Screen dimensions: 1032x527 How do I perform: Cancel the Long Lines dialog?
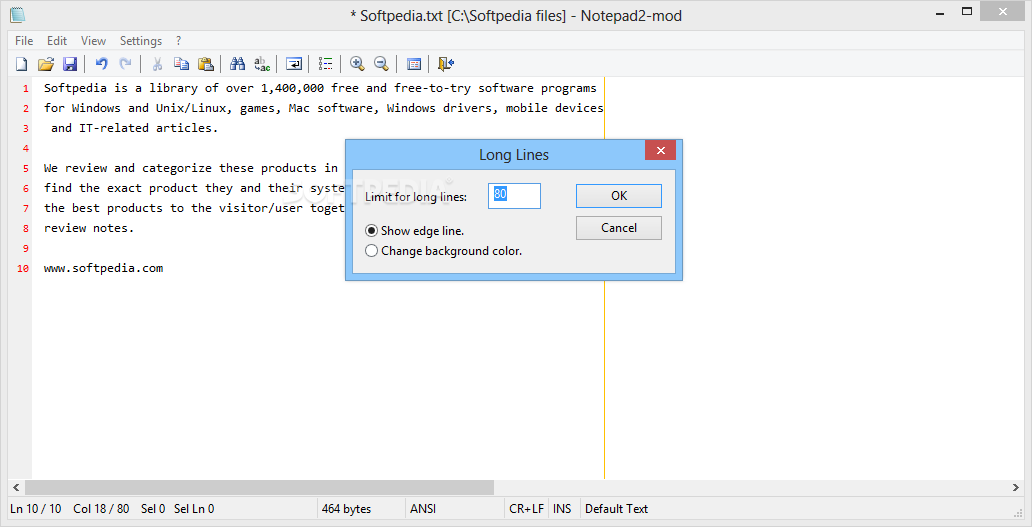pos(619,228)
